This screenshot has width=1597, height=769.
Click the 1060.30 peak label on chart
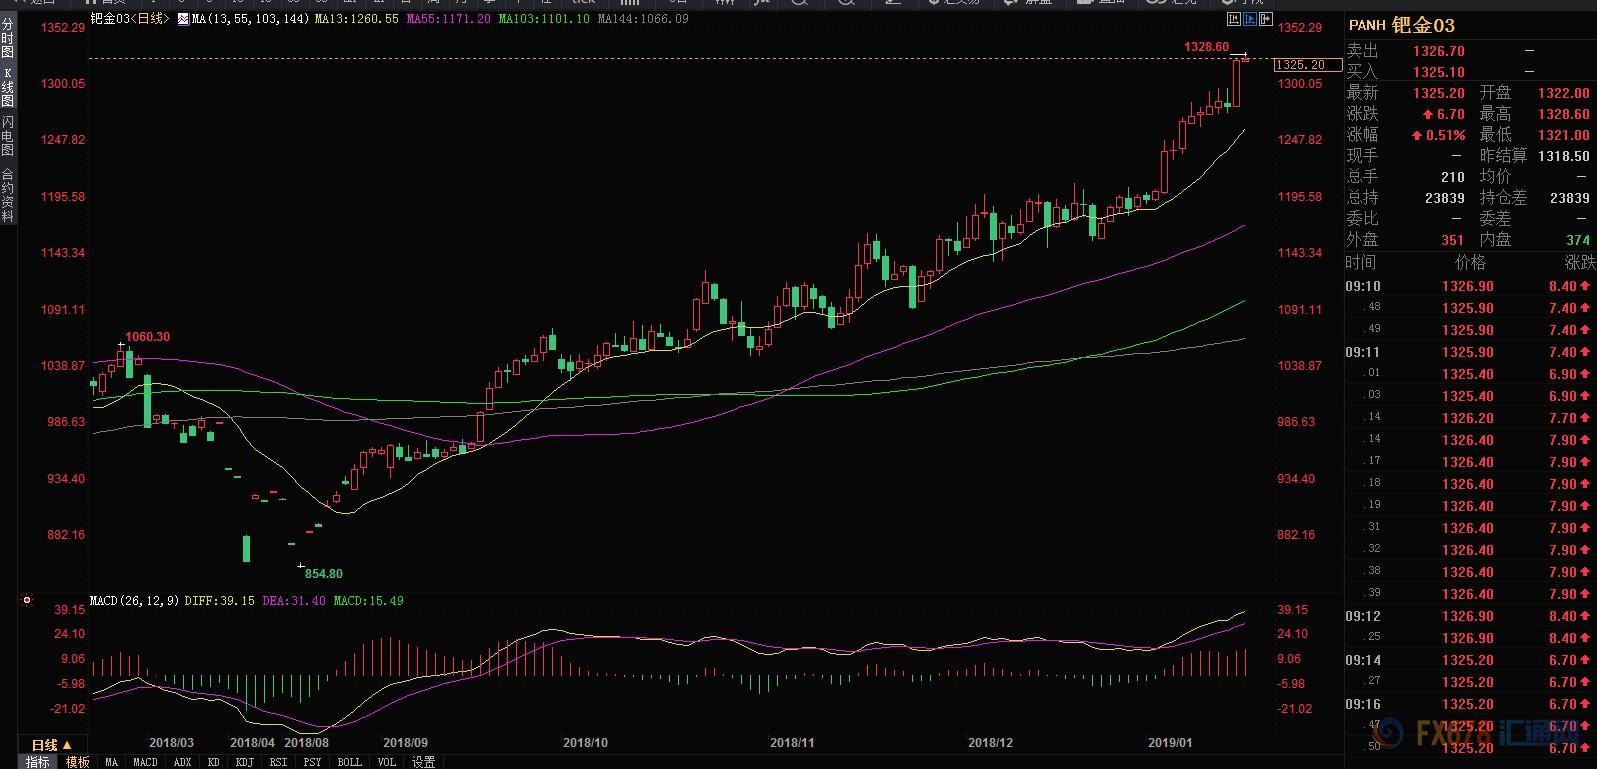point(147,337)
